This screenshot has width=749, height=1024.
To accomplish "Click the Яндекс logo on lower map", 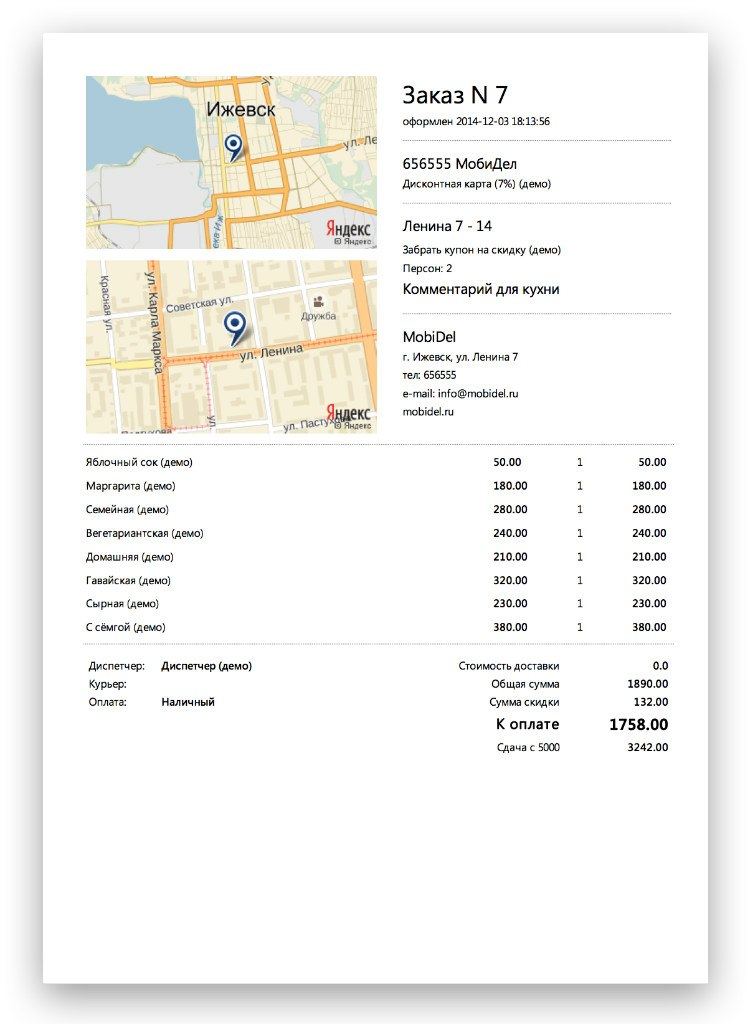I will tap(348, 413).
